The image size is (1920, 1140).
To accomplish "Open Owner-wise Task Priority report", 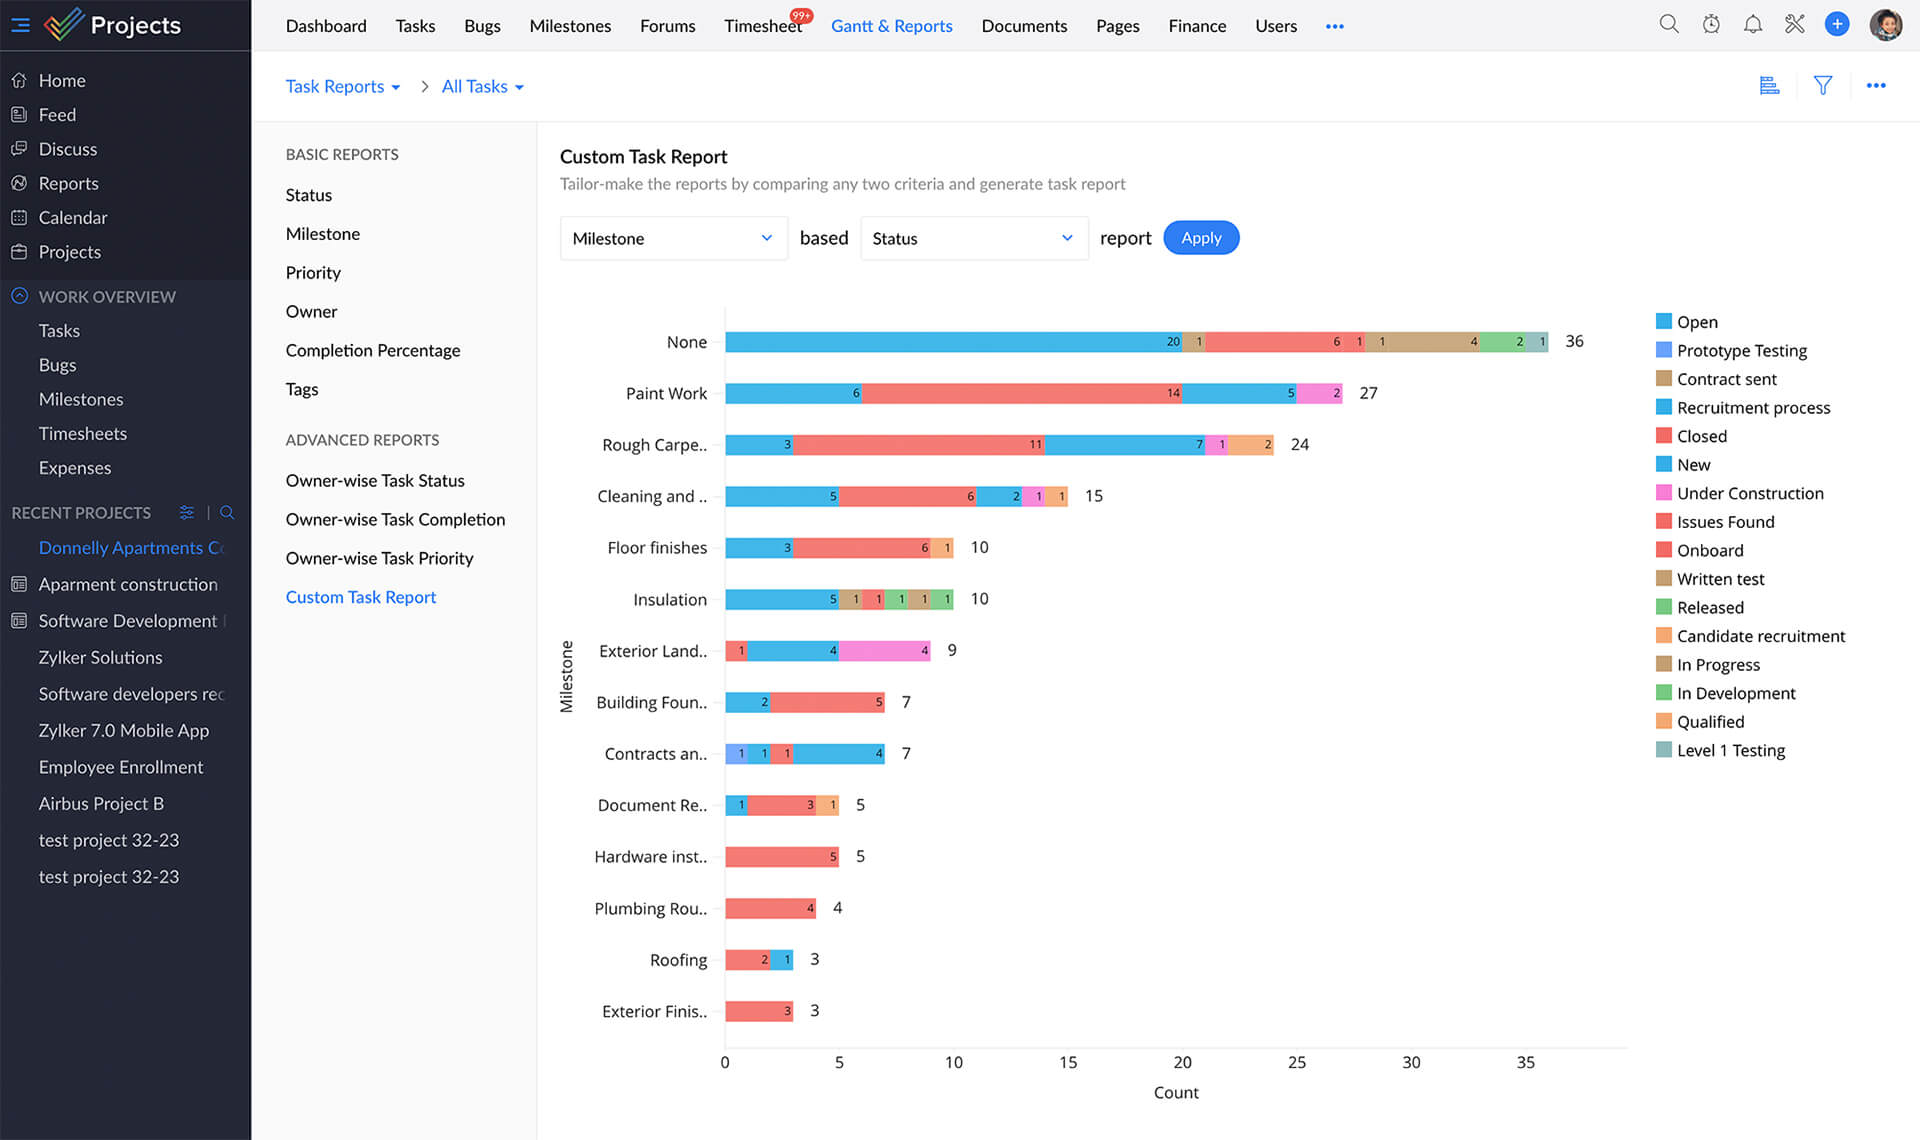I will coord(379,558).
